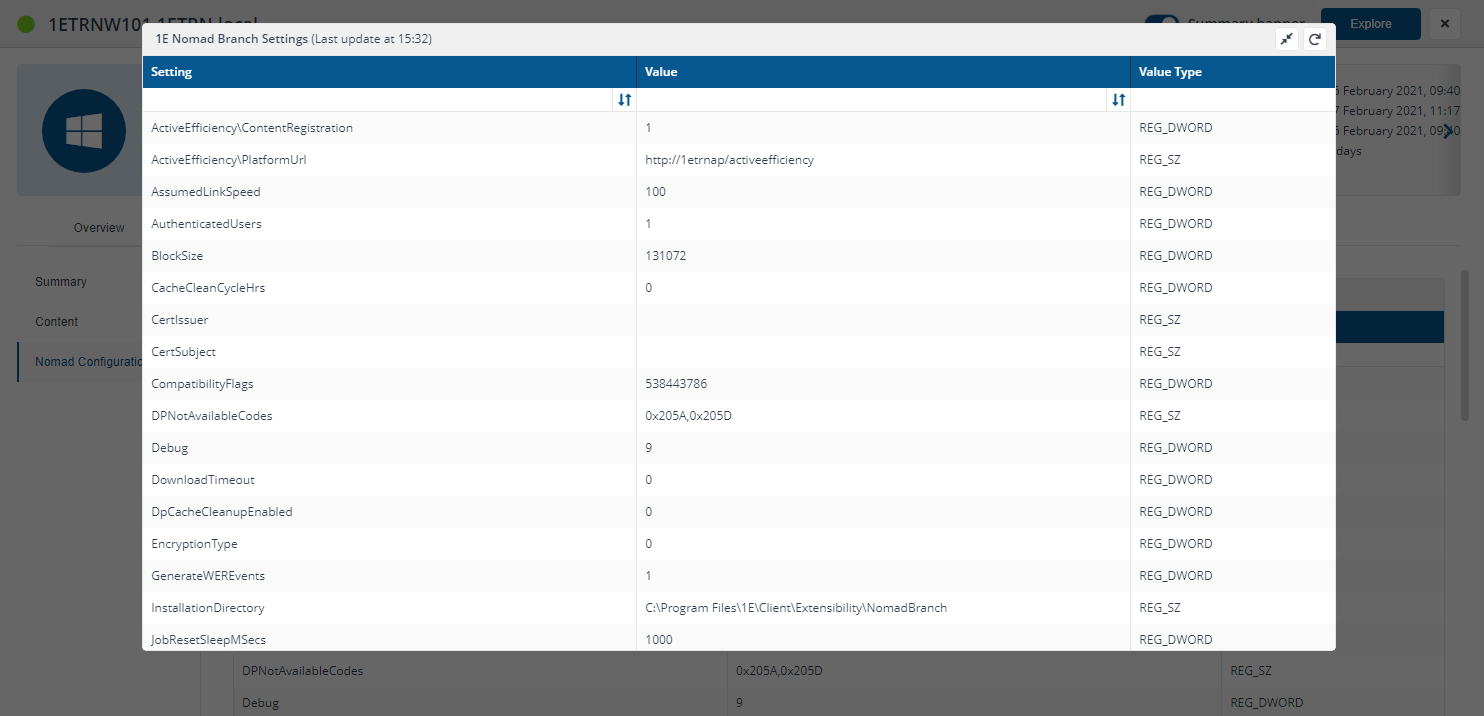
Task: Click the Value Type filter field
Action: 1232,100
